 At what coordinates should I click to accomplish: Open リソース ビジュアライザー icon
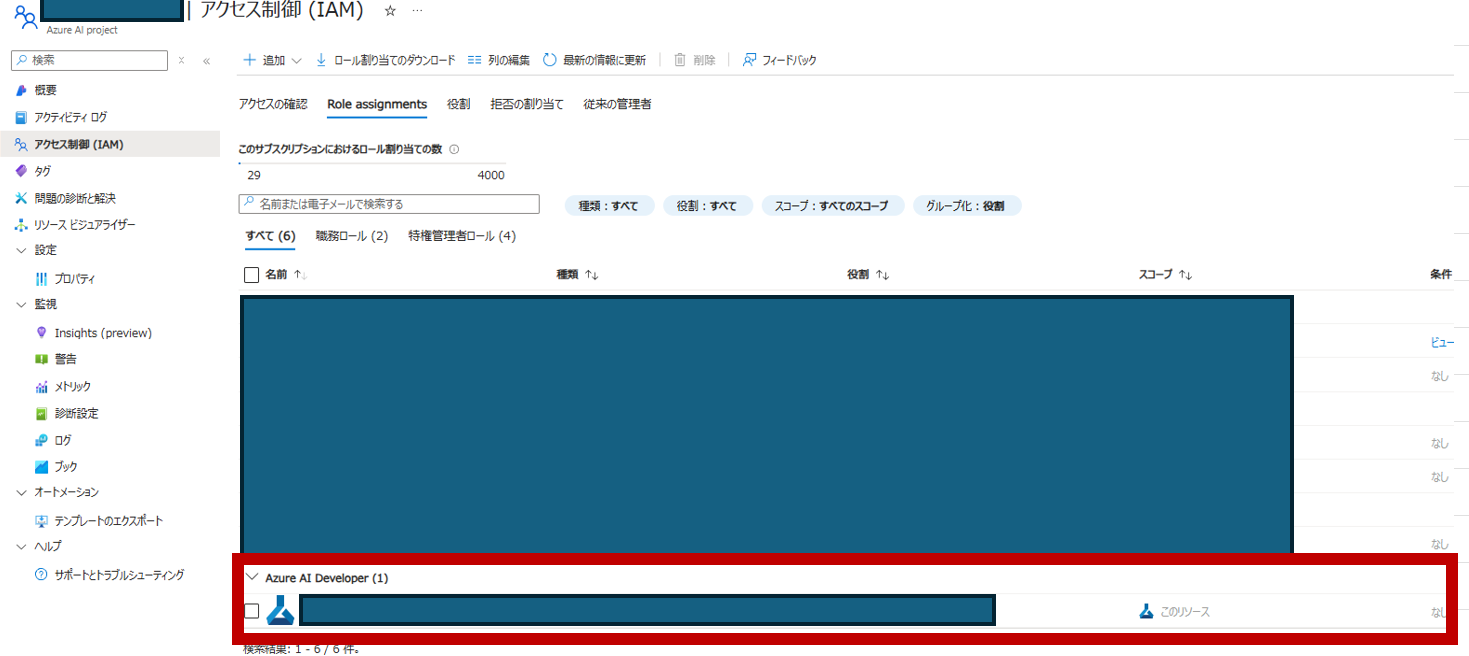click(x=21, y=225)
